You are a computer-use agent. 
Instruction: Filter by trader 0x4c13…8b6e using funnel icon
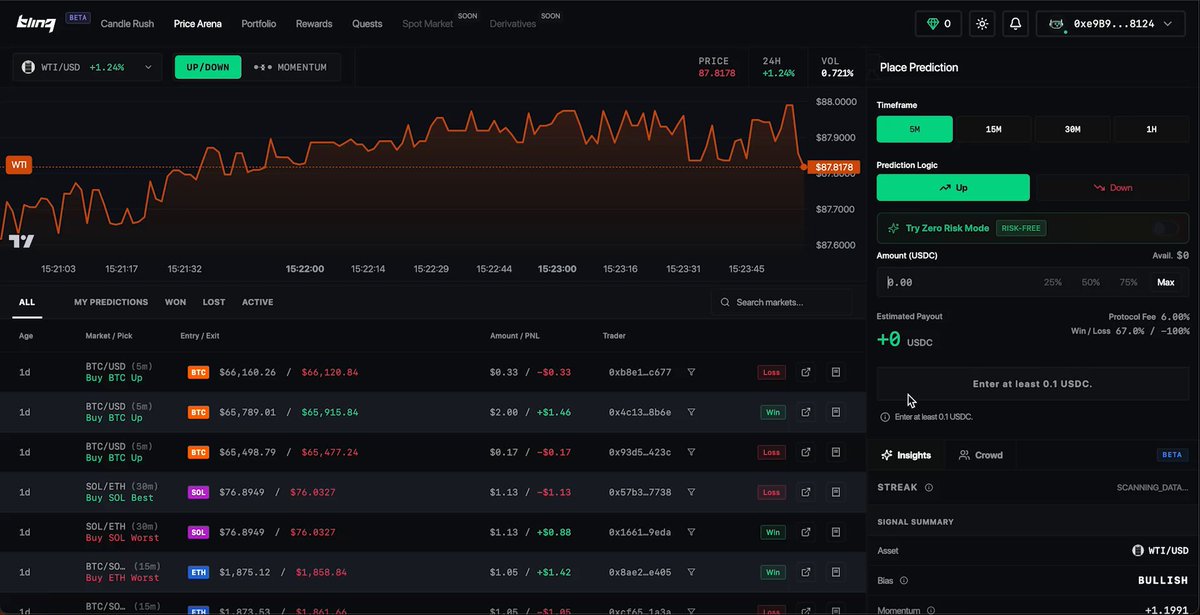coord(691,412)
